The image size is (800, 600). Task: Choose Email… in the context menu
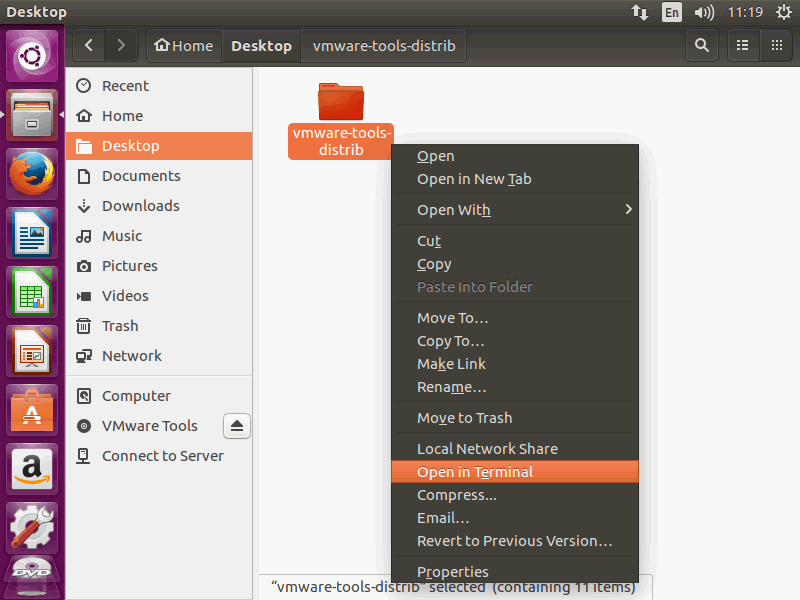515,518
